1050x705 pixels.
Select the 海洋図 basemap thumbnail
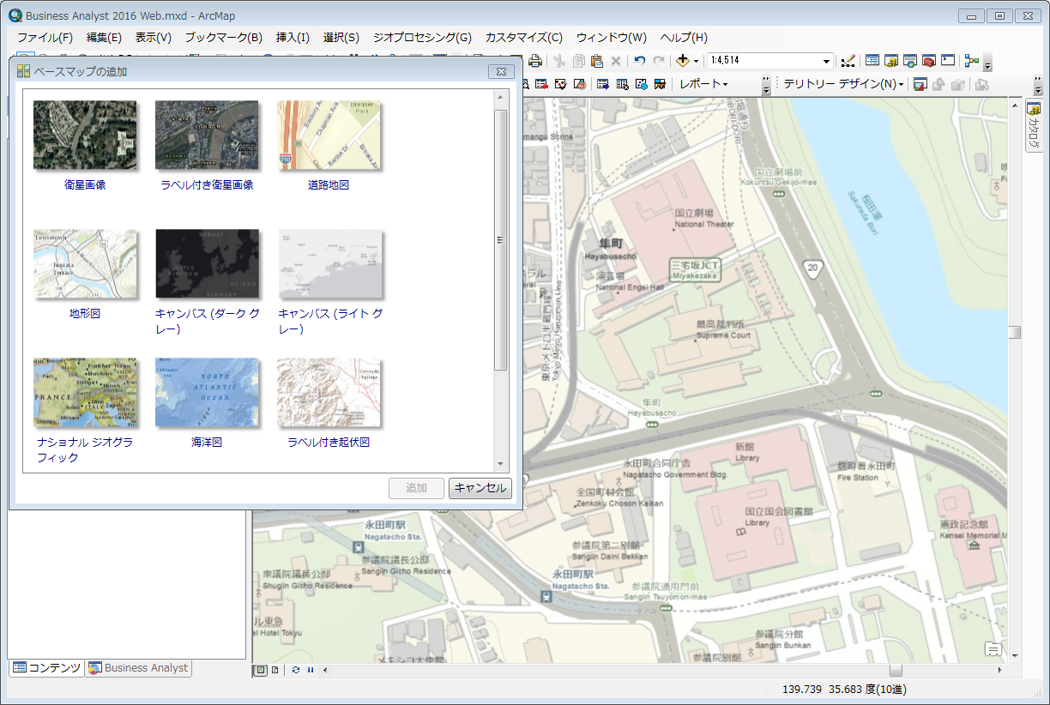coord(206,393)
